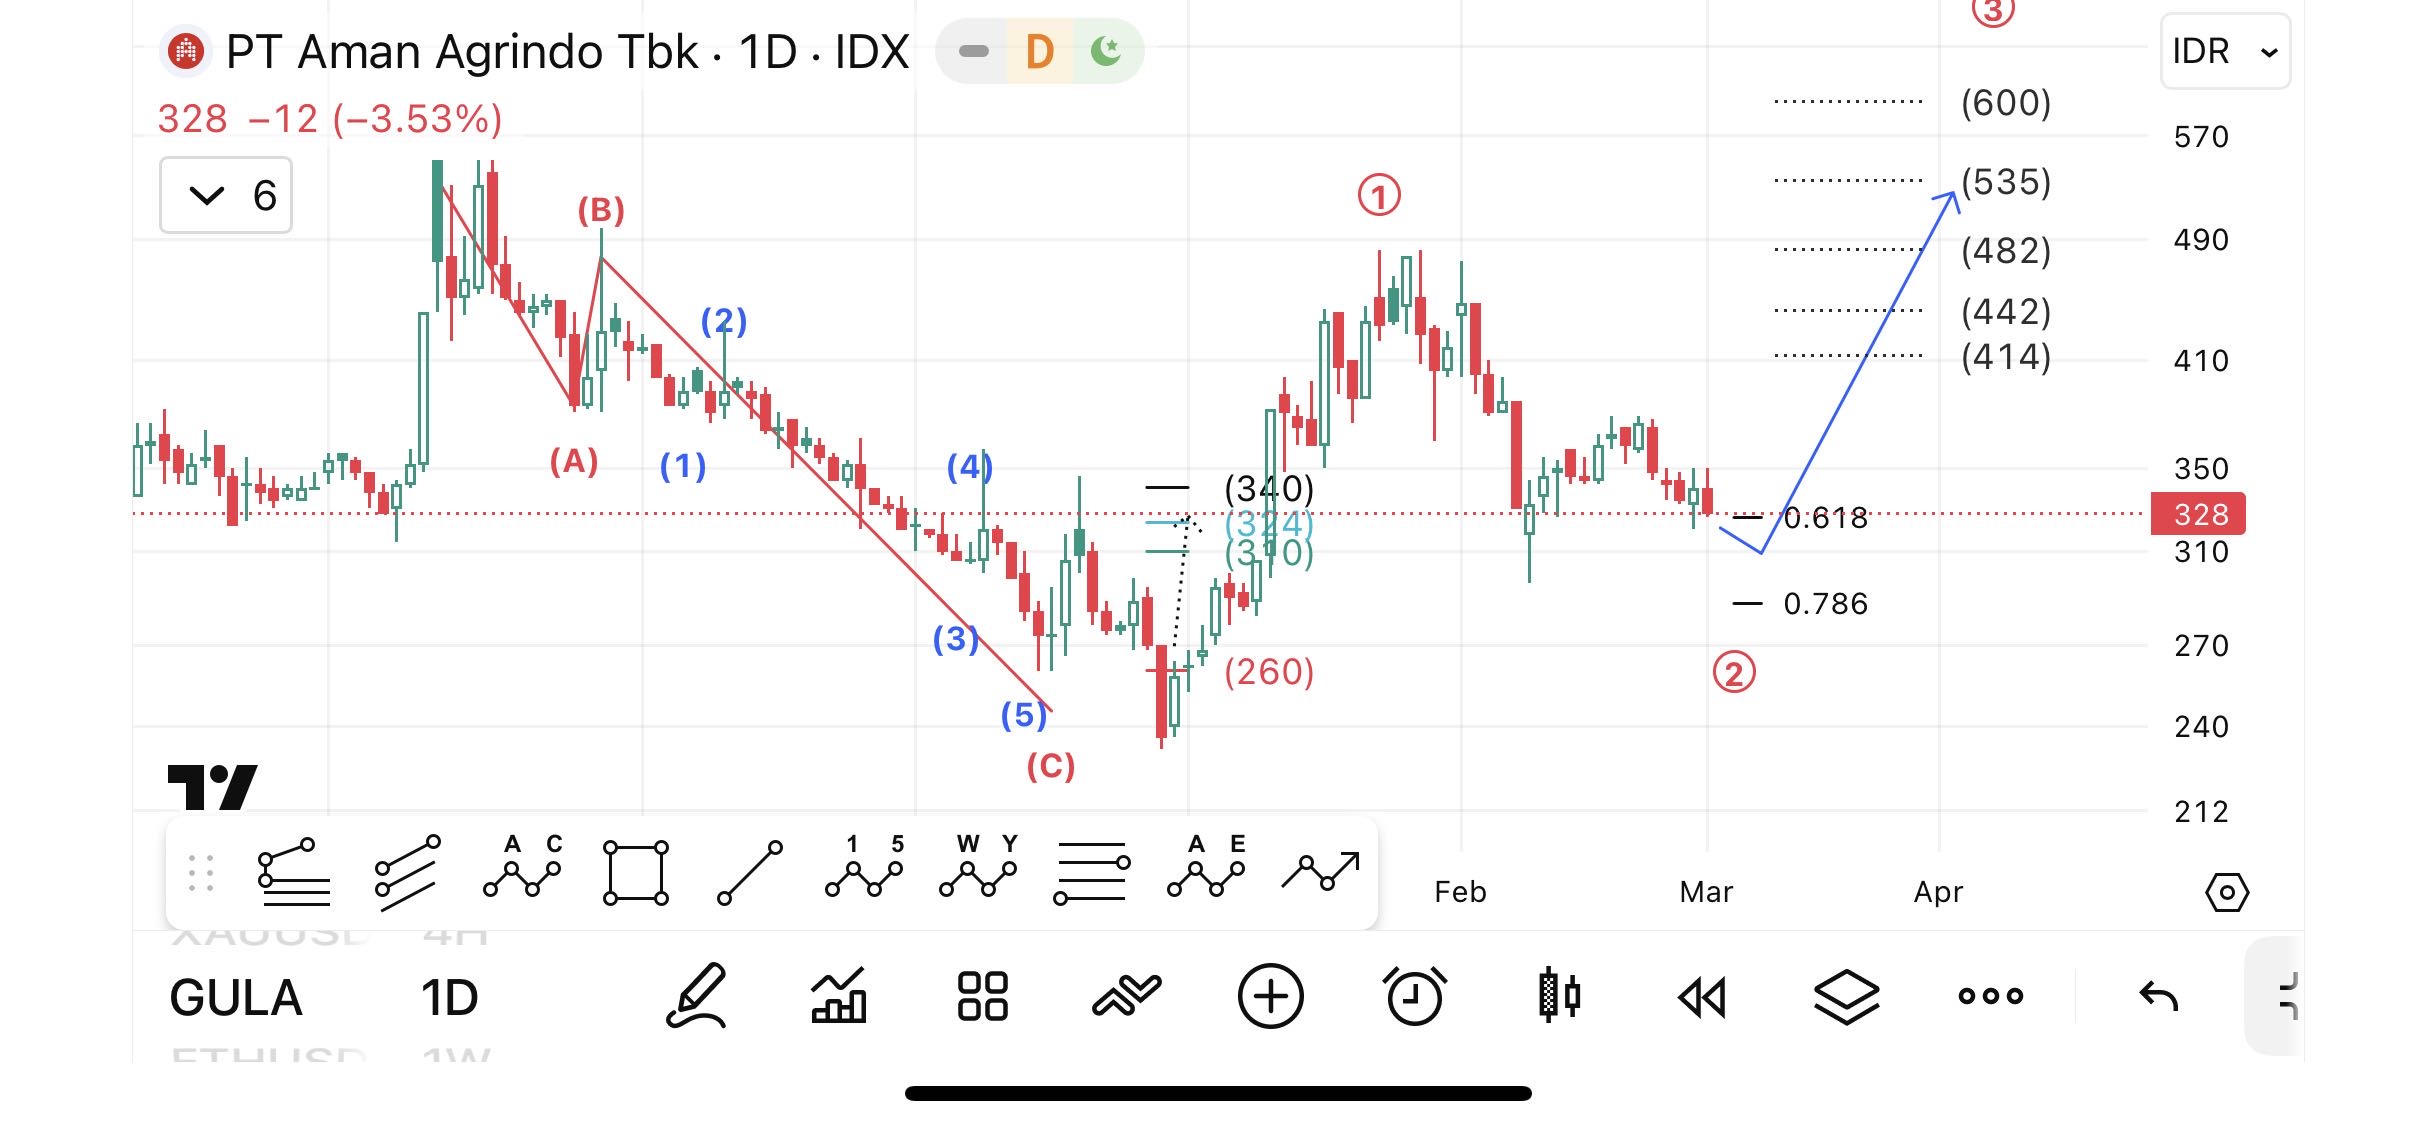Change the 1D timeframe interval

(x=449, y=998)
